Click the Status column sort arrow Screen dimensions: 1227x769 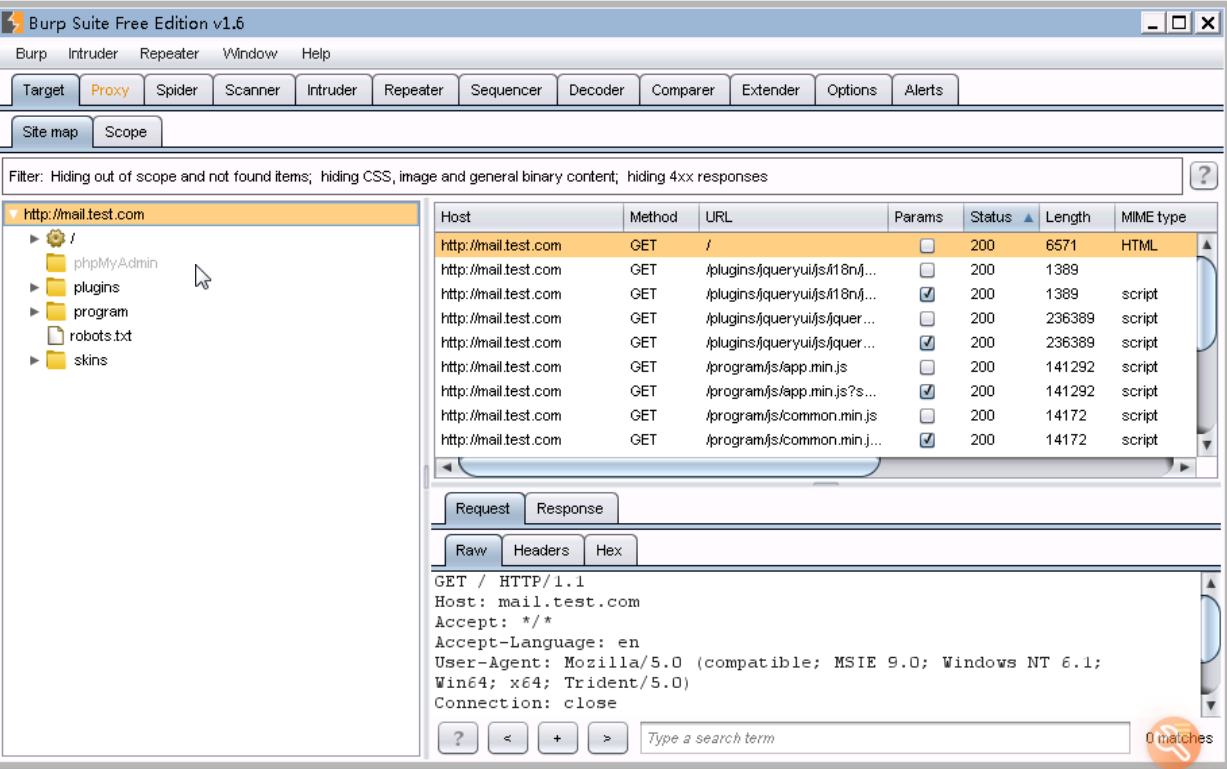(x=1028, y=217)
